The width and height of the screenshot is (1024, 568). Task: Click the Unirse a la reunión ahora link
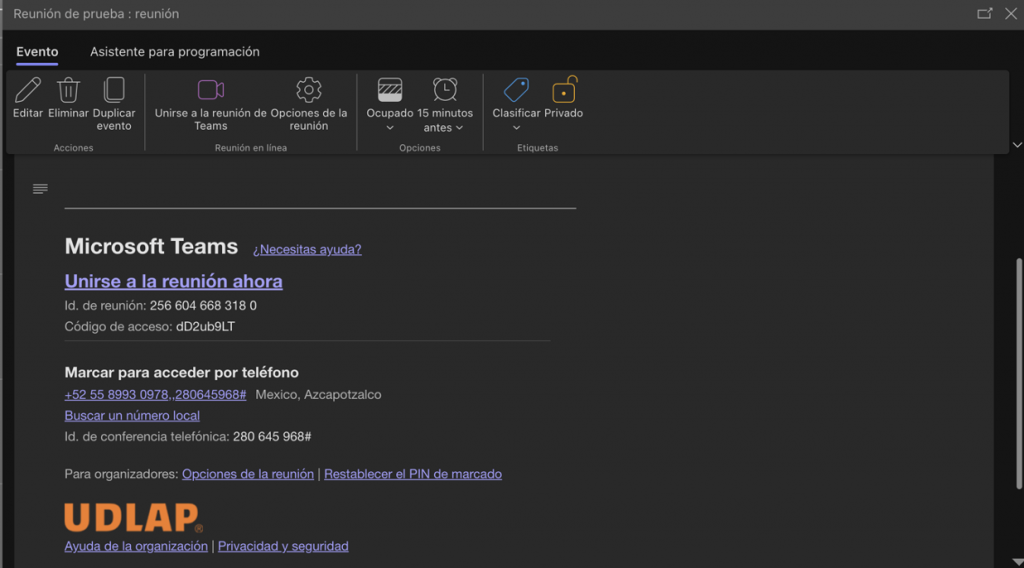pos(173,281)
